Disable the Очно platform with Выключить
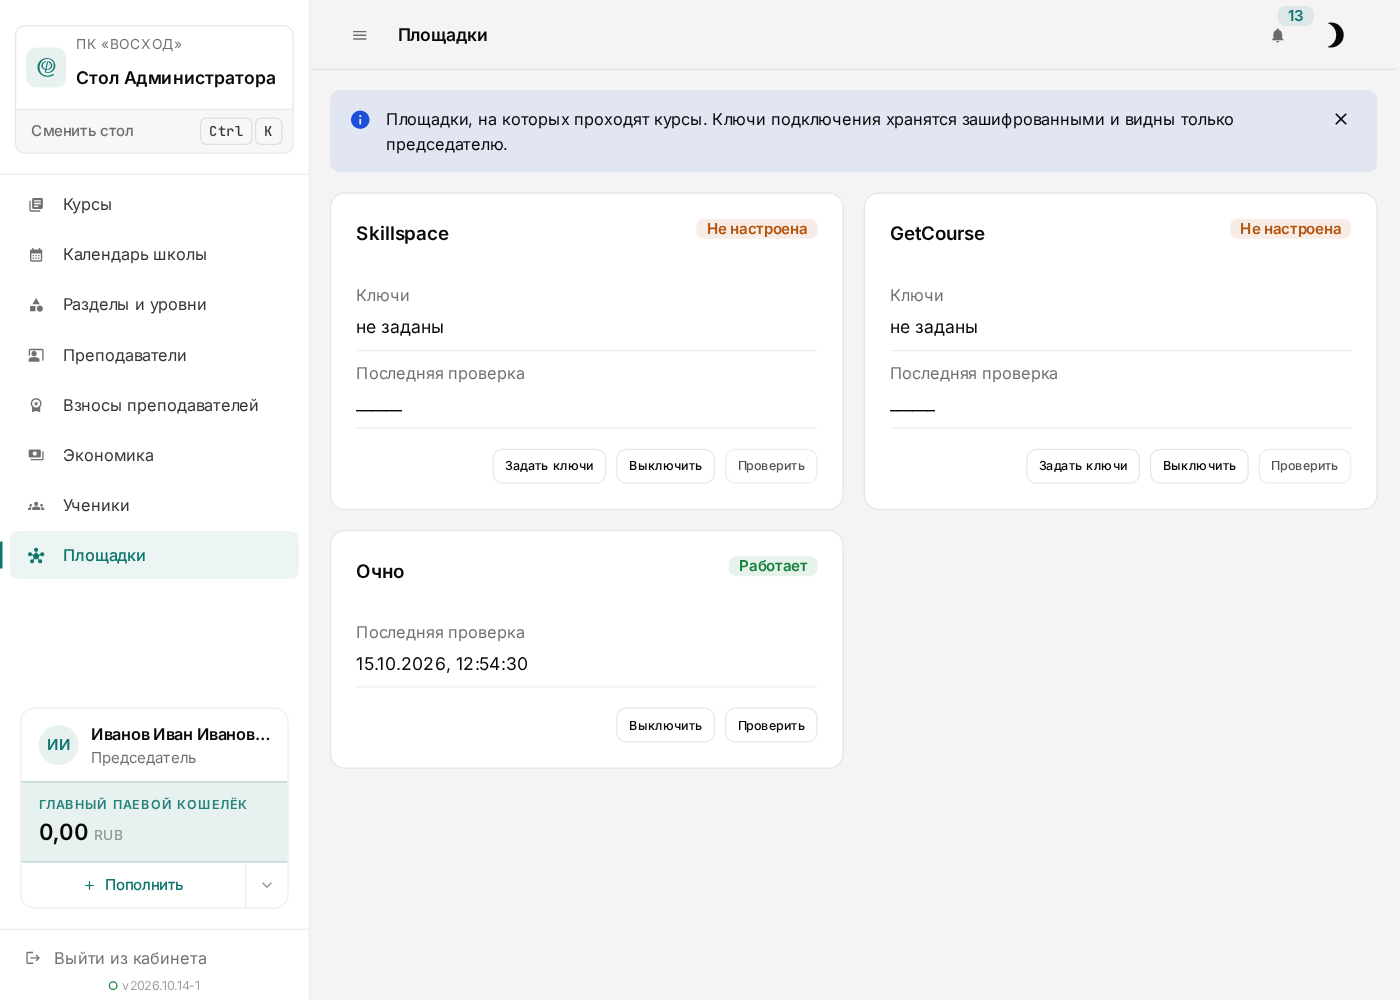This screenshot has height=1000, width=1400. 665,725
